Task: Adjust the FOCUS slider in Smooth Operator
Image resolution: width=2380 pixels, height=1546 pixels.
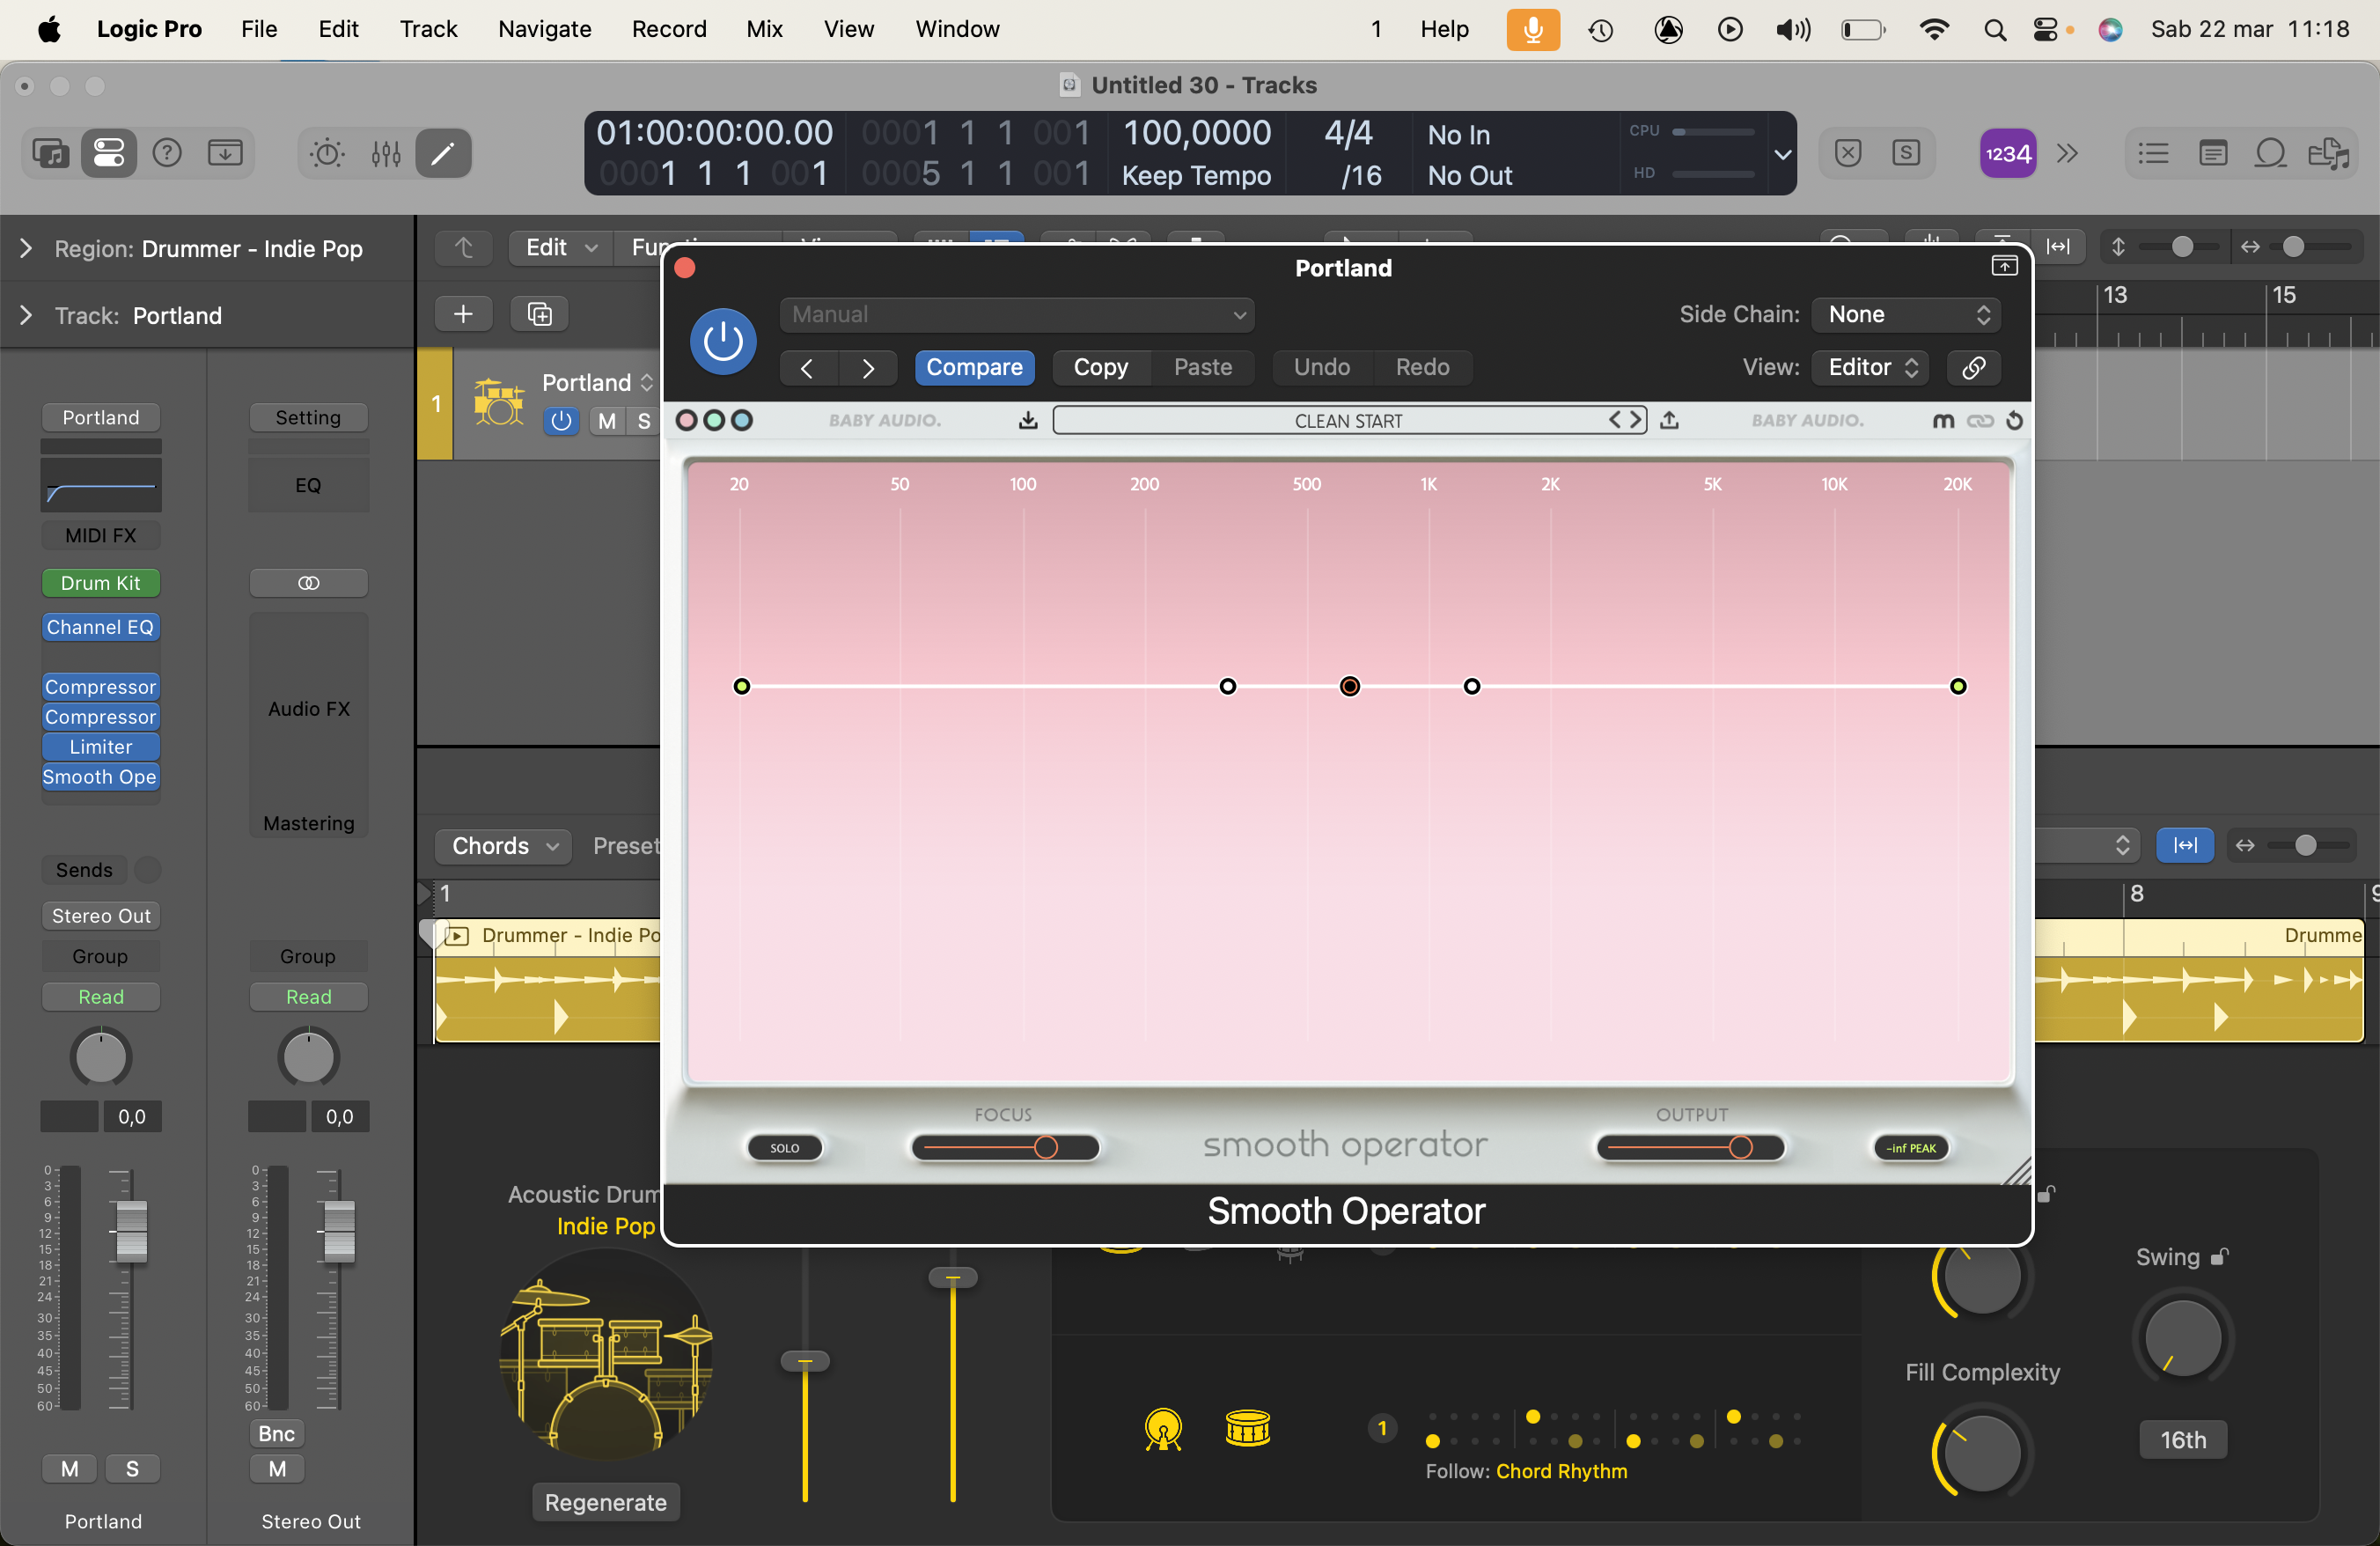Action: [x=1004, y=1147]
